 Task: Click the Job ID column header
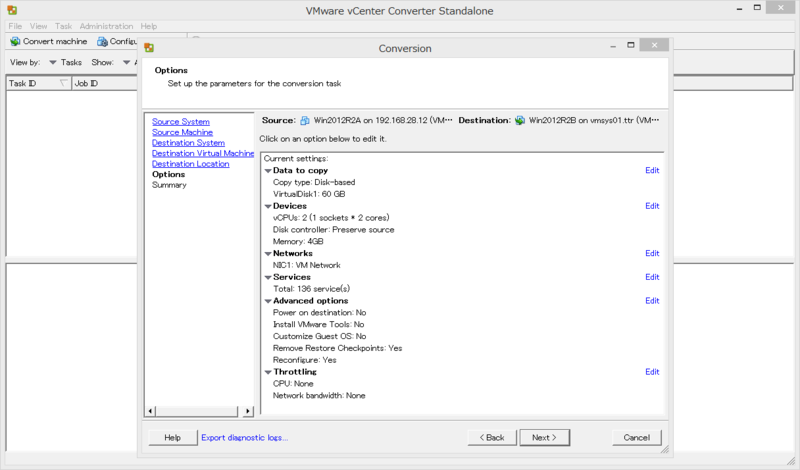[x=105, y=83]
